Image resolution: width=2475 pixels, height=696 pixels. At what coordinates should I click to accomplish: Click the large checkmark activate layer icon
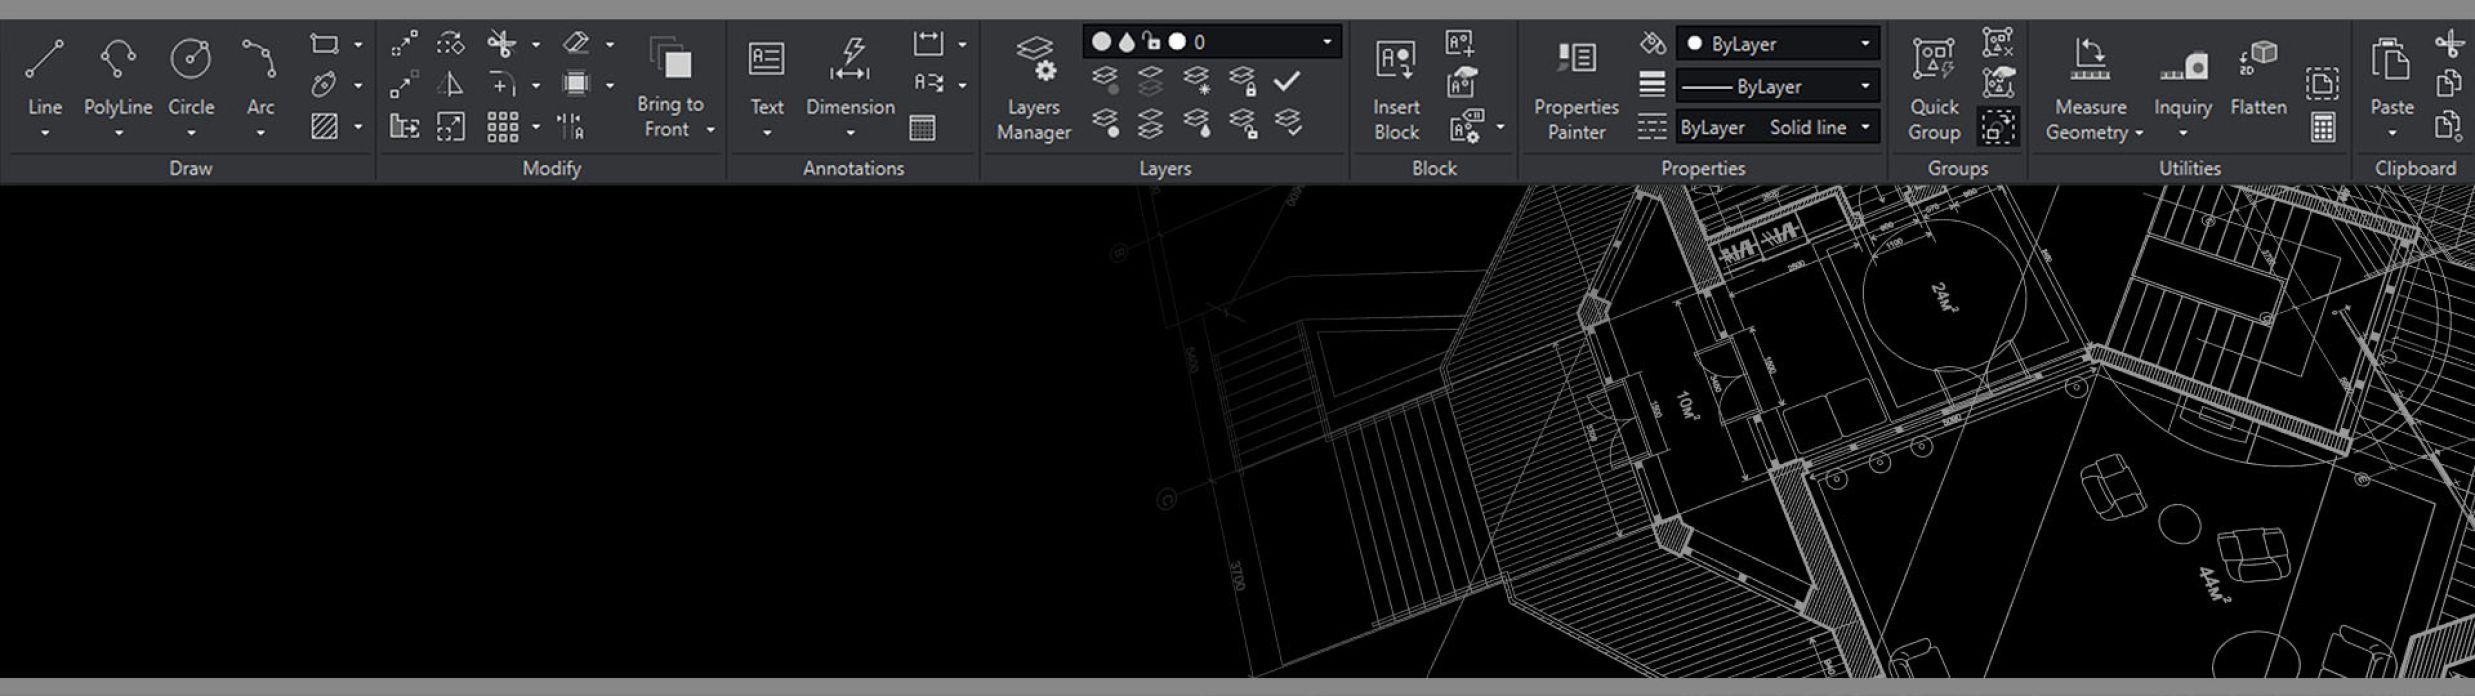[x=1287, y=80]
